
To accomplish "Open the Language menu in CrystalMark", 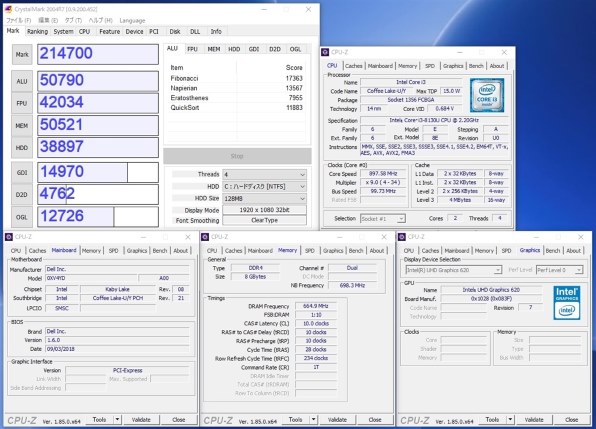I will pos(132,21).
